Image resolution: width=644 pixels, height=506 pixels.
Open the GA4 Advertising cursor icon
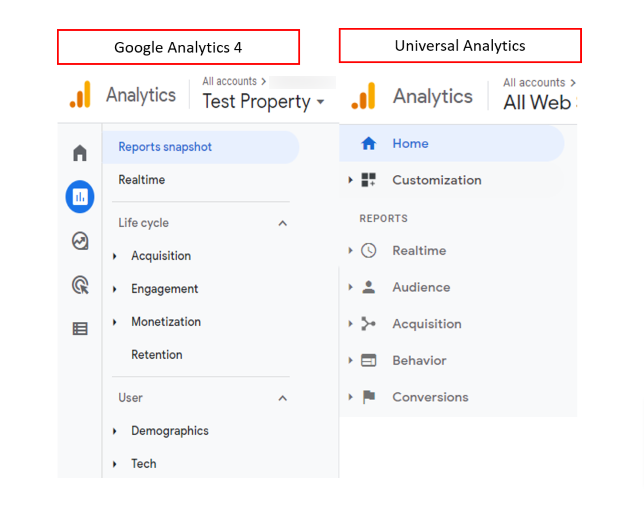pyautogui.click(x=80, y=285)
